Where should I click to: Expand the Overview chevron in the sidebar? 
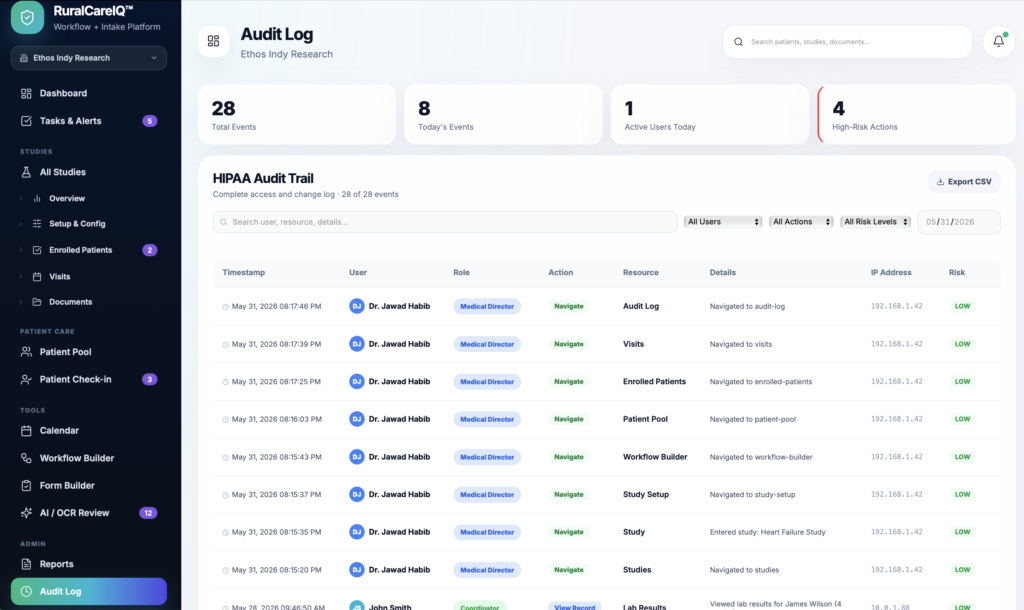21,199
